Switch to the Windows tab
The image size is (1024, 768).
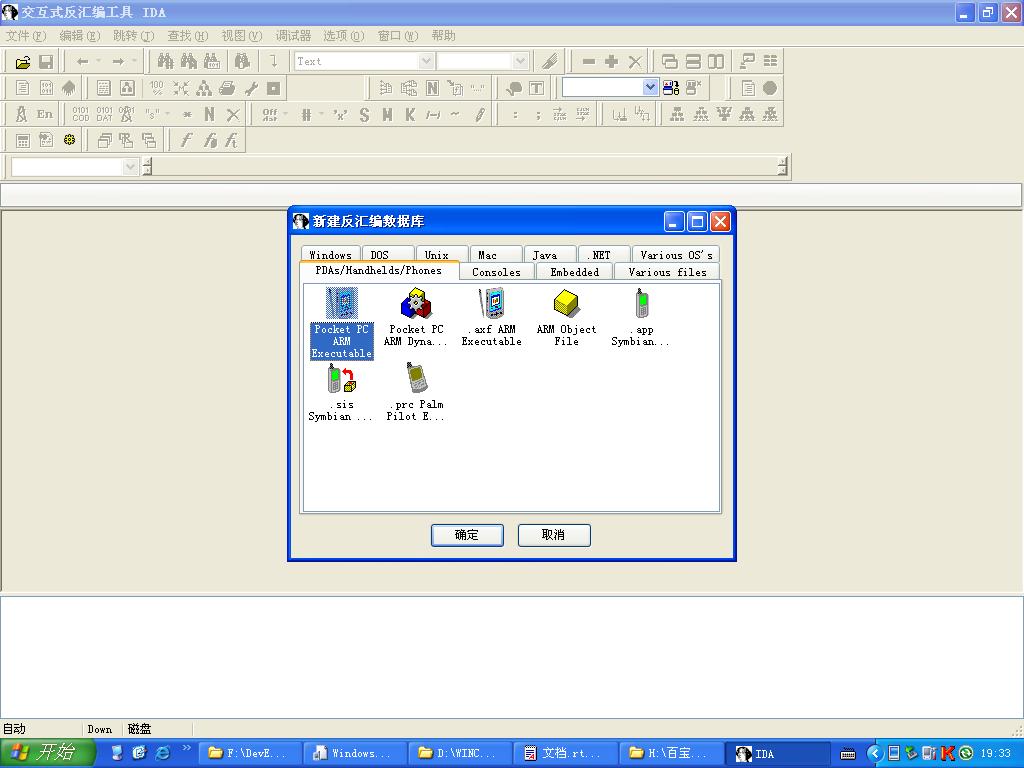click(330, 255)
